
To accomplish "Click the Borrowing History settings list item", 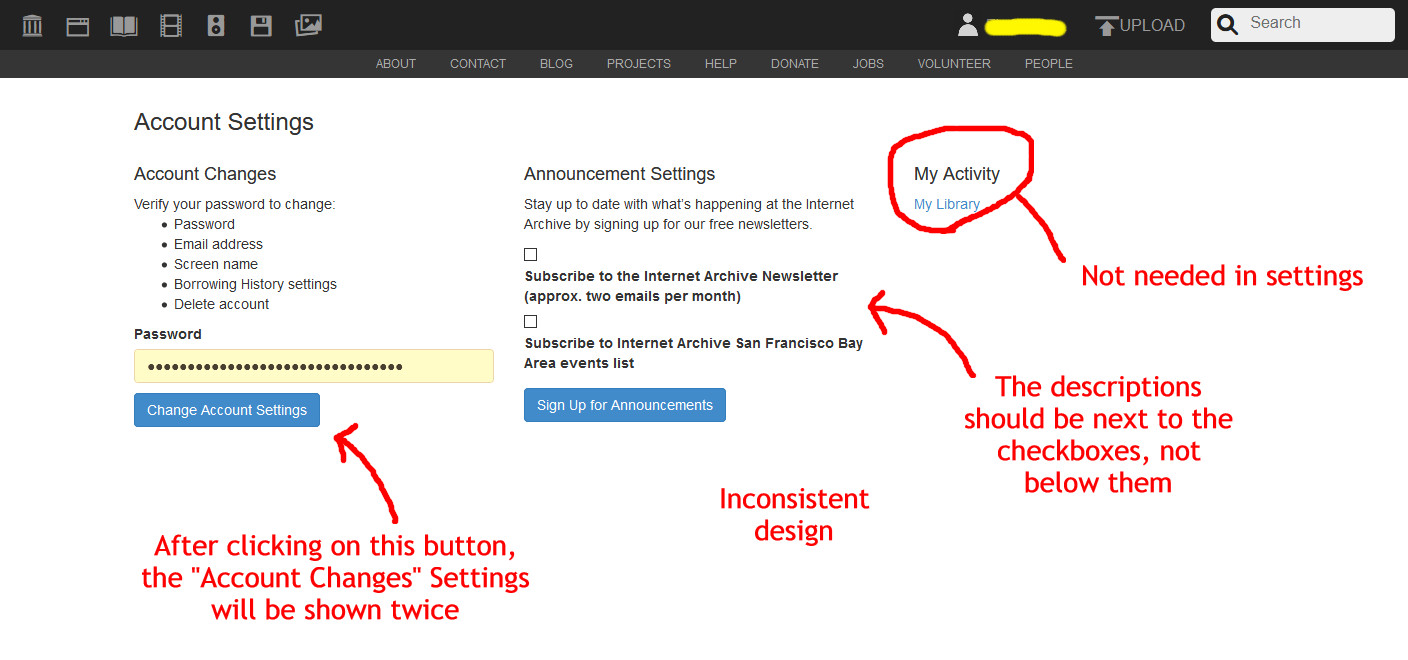I will pos(255,284).
